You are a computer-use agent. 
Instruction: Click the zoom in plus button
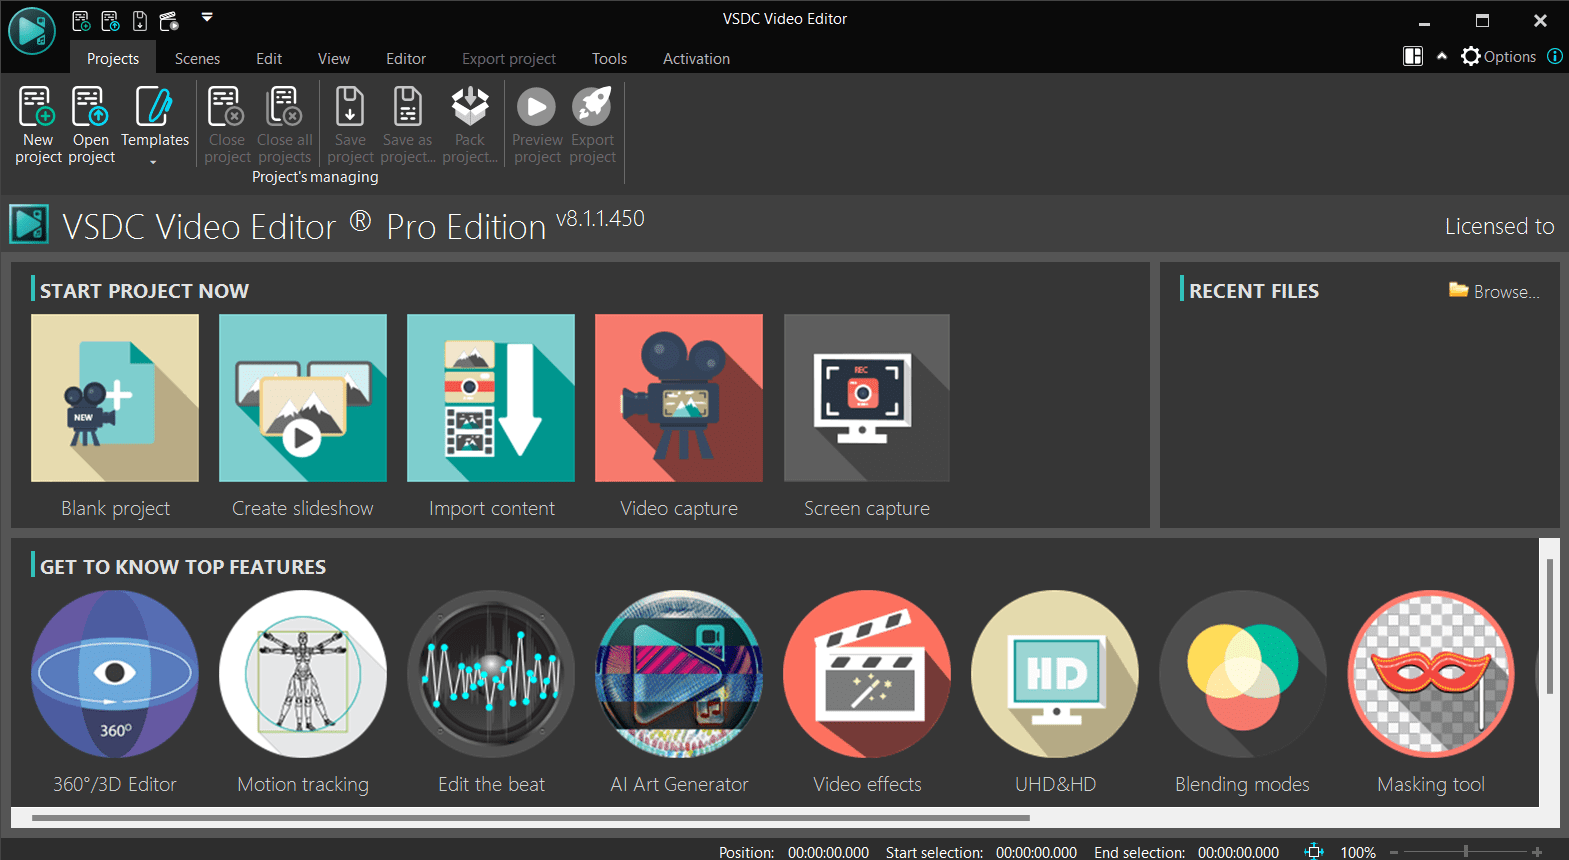[x=1537, y=852]
